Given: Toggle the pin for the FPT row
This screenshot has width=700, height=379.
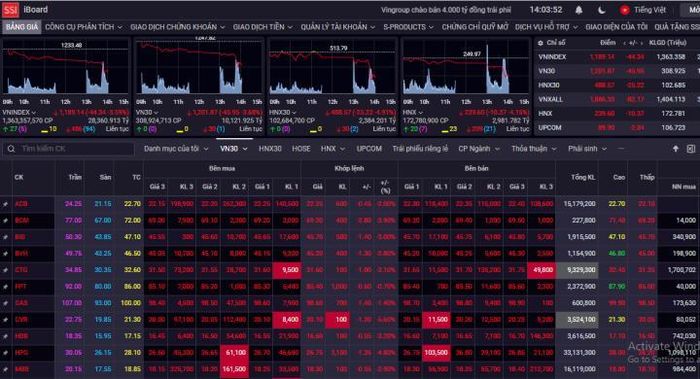Looking at the screenshot, I should (x=5, y=287).
